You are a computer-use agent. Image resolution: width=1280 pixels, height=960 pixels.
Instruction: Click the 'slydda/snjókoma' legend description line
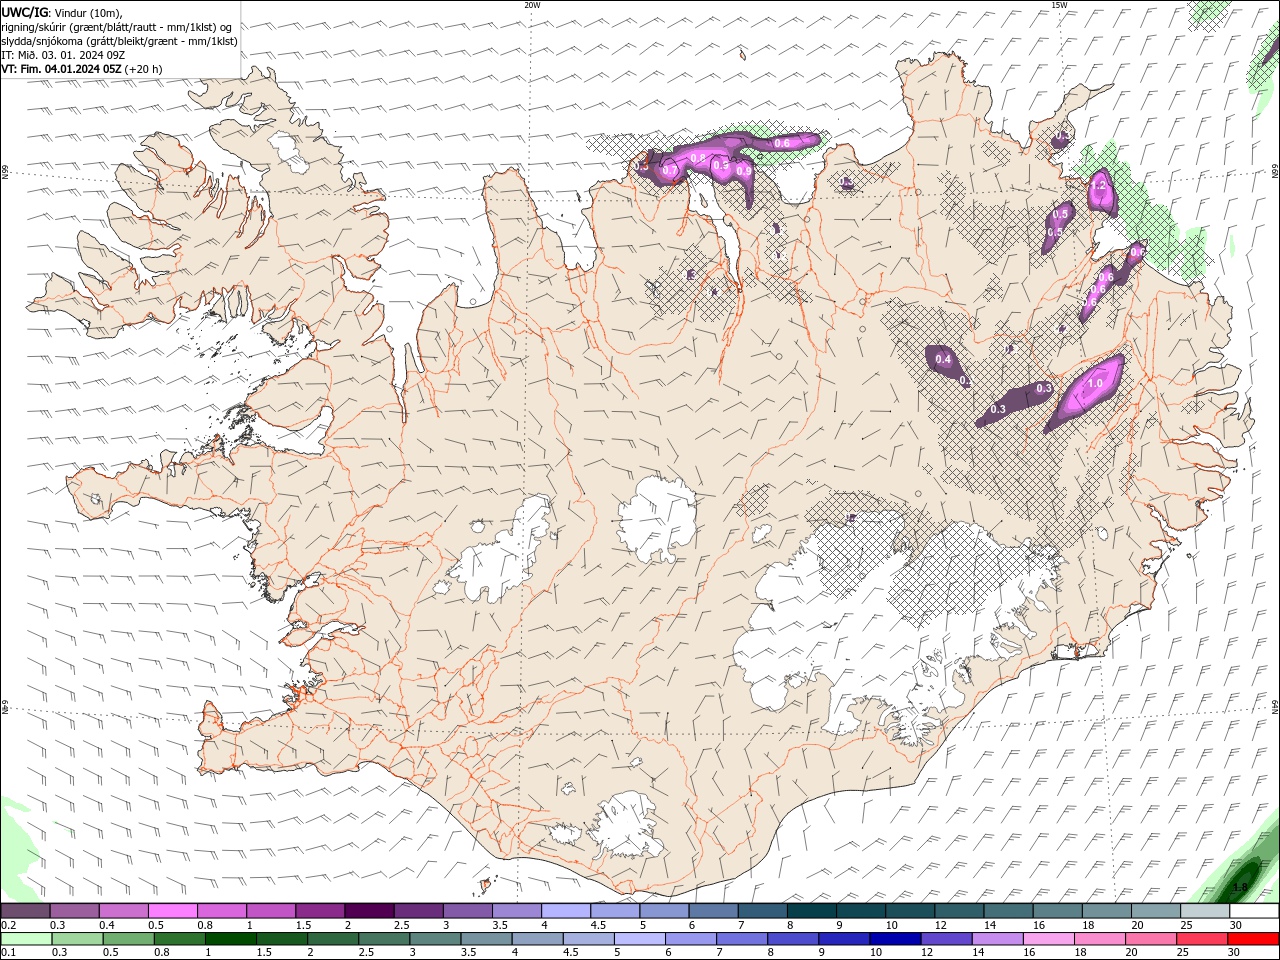pyautogui.click(x=119, y=41)
